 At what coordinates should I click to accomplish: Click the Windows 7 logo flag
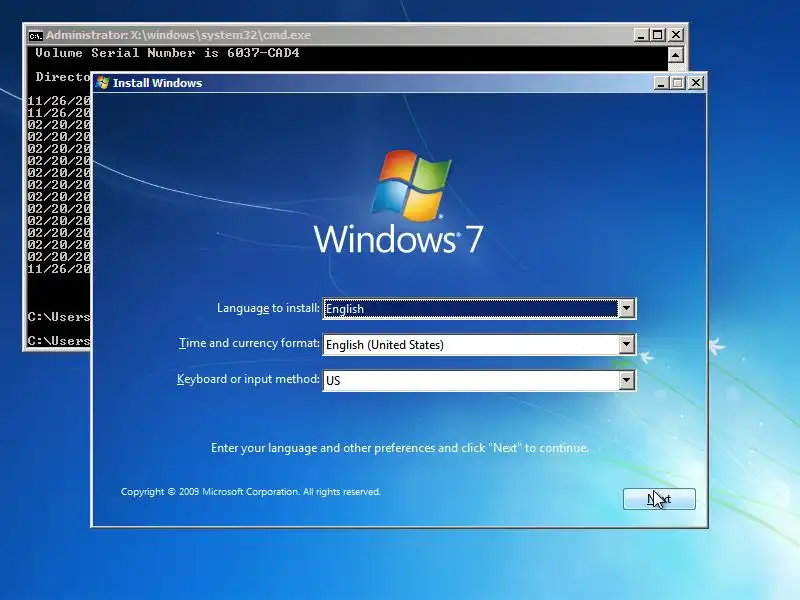click(411, 185)
